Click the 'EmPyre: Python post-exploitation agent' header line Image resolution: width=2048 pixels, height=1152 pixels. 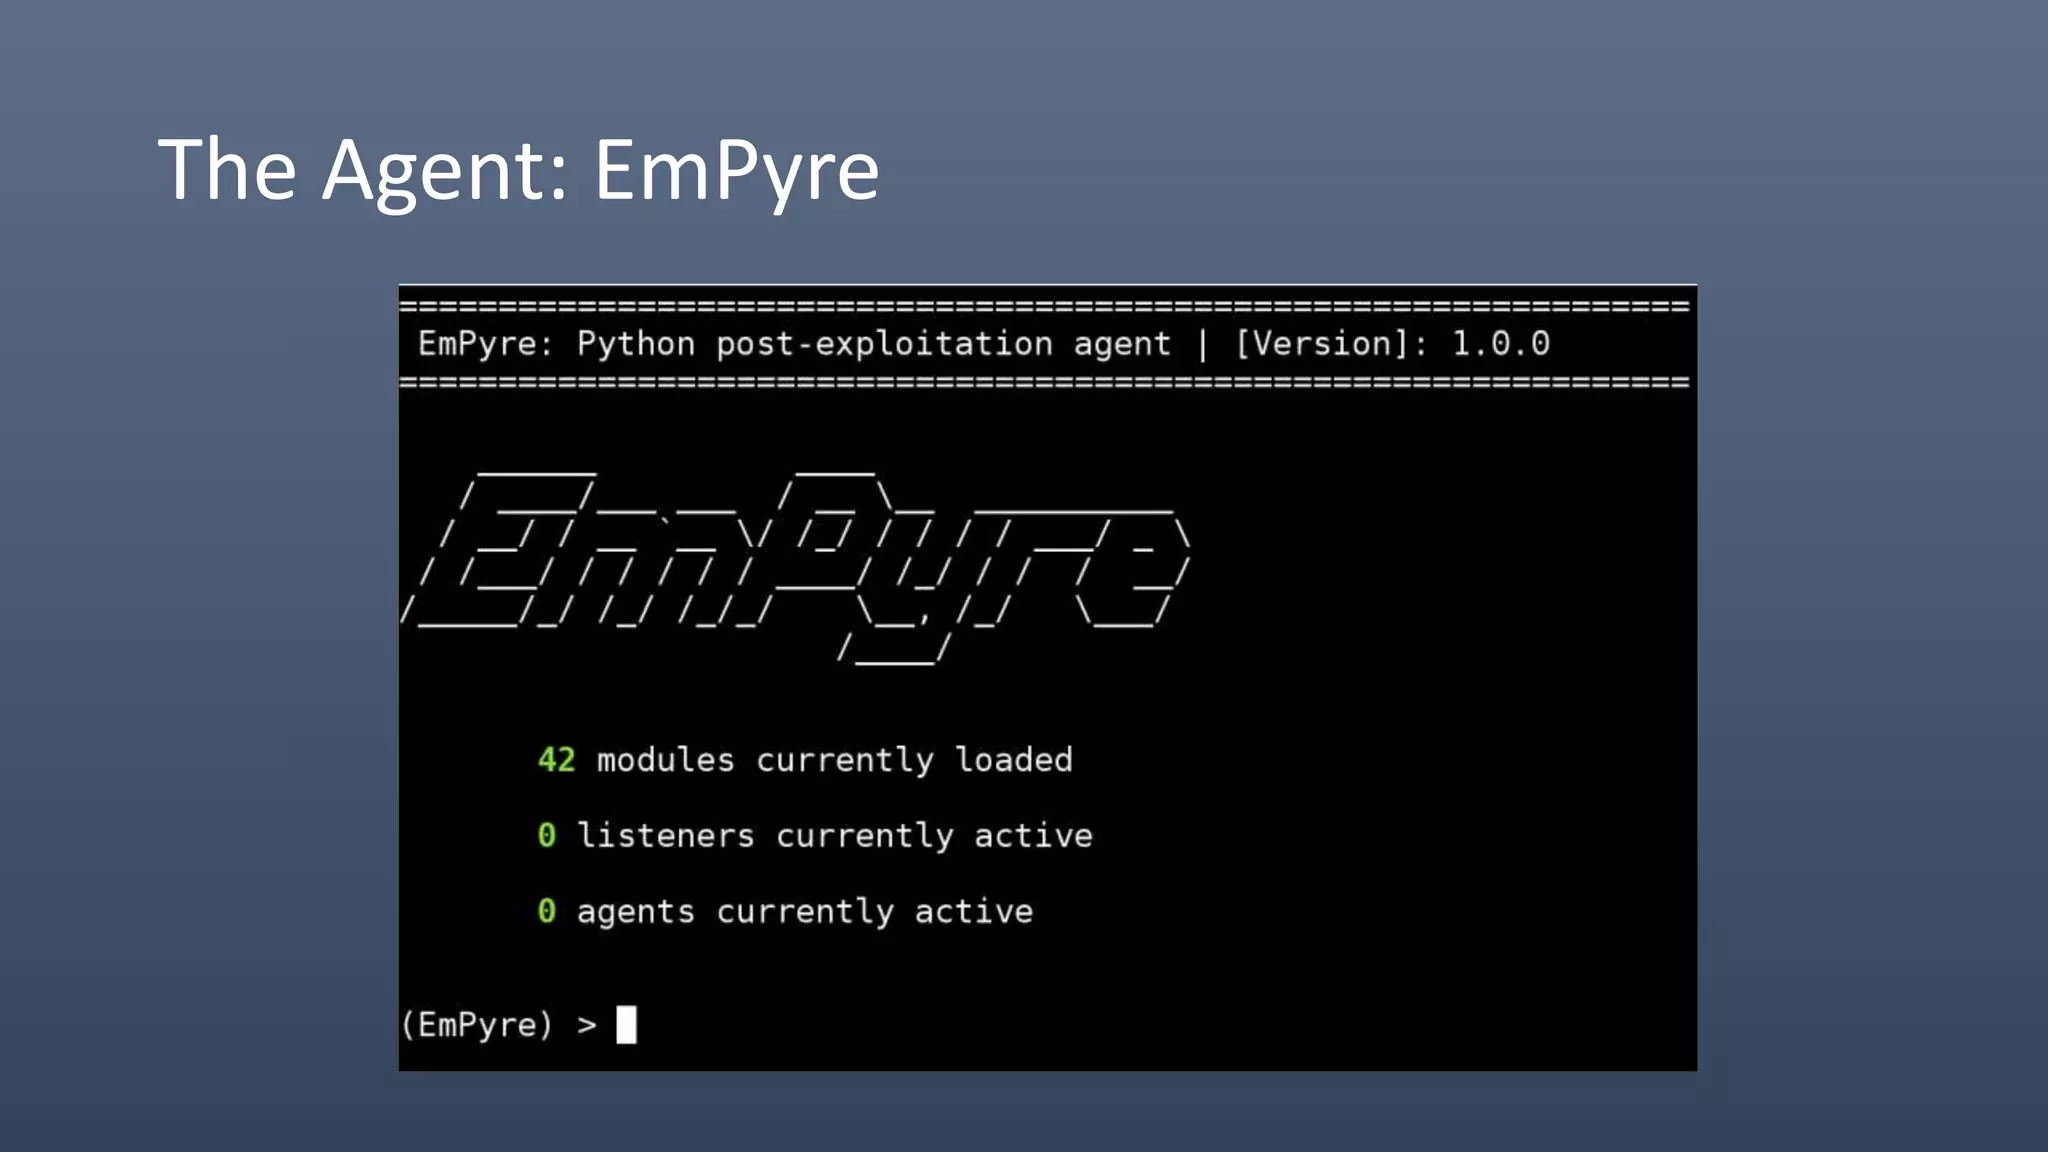coord(794,344)
